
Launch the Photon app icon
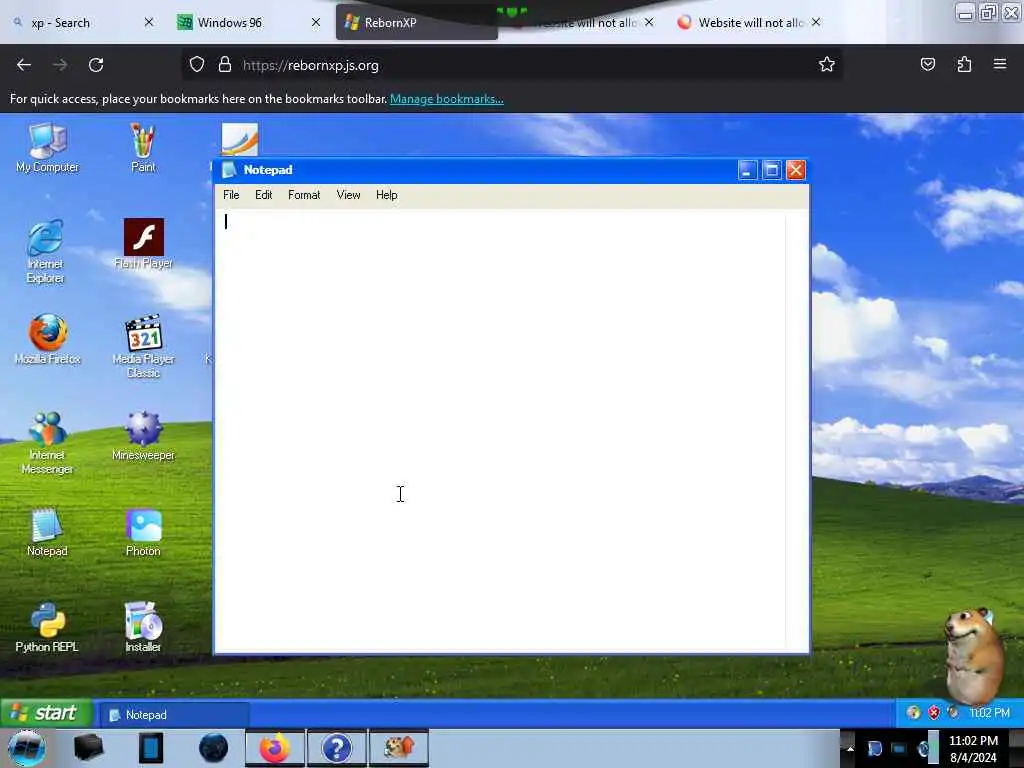(x=143, y=532)
